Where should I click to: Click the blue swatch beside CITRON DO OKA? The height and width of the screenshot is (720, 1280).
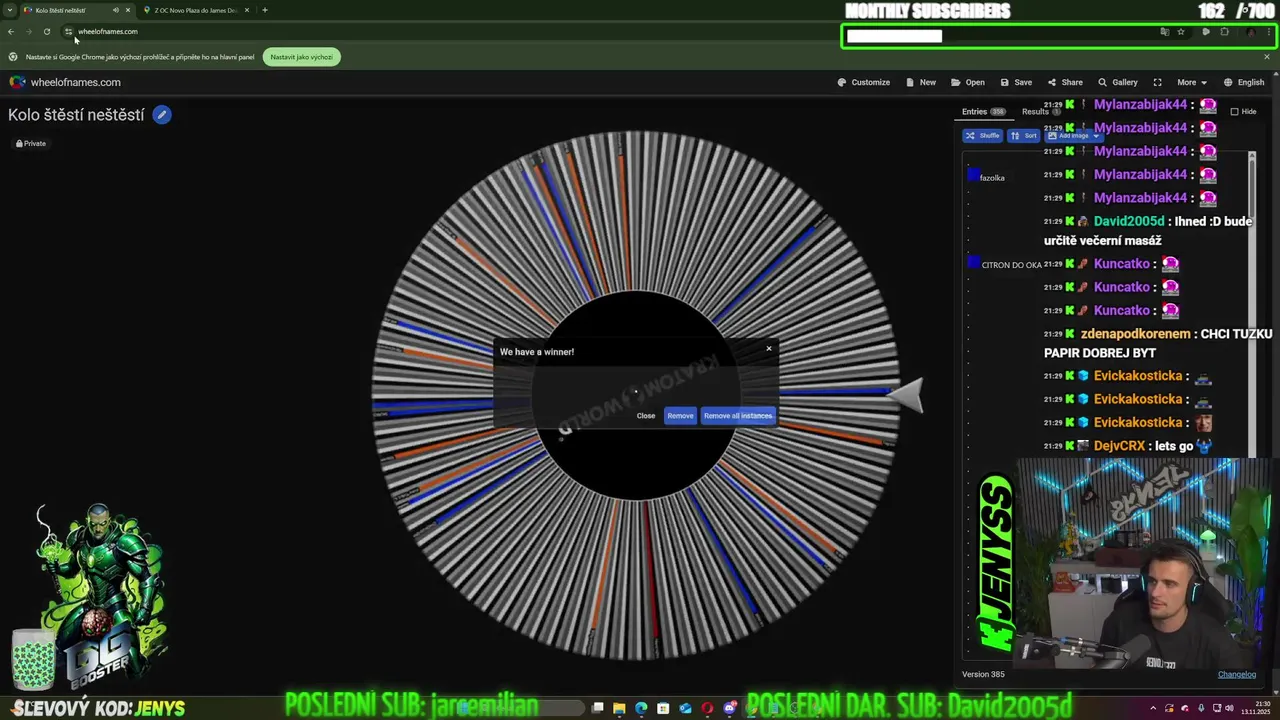(x=973, y=262)
